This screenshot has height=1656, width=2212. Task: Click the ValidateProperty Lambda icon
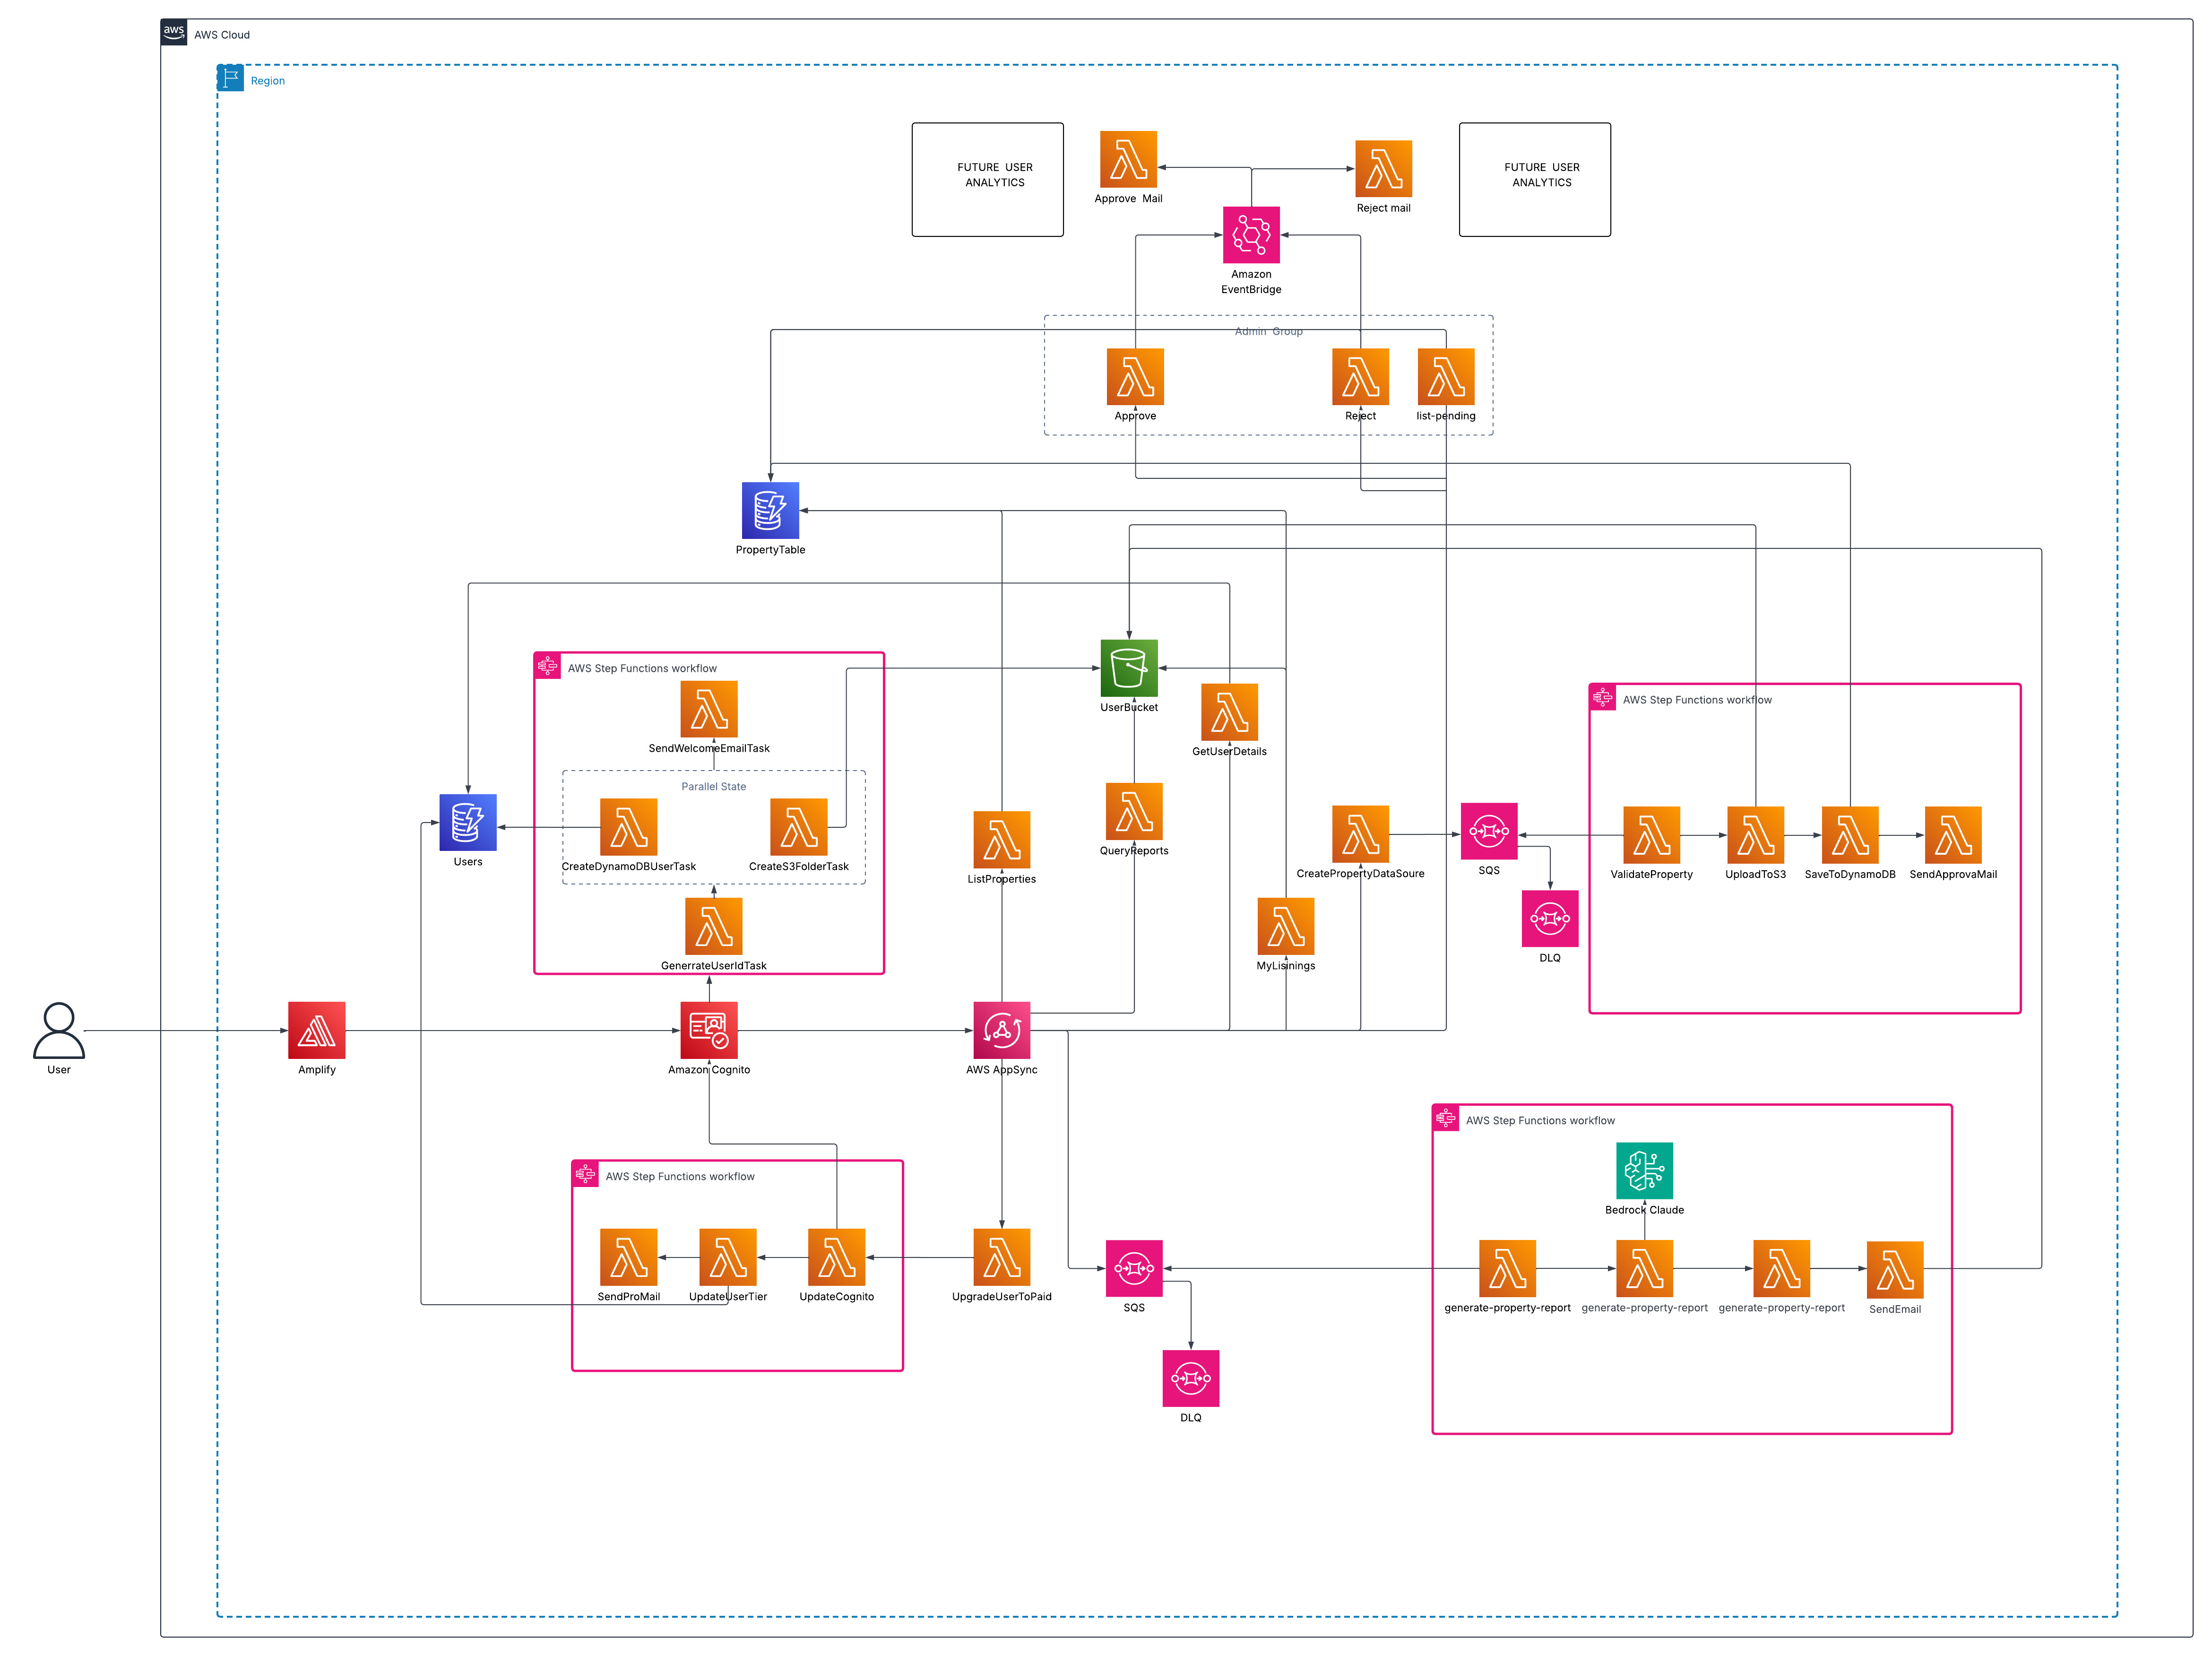(1651, 835)
